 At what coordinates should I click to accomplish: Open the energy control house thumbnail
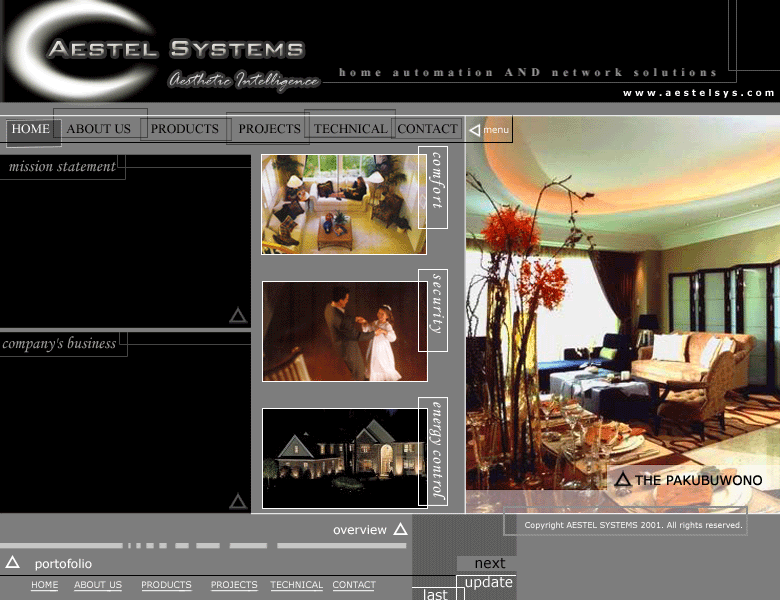344,458
